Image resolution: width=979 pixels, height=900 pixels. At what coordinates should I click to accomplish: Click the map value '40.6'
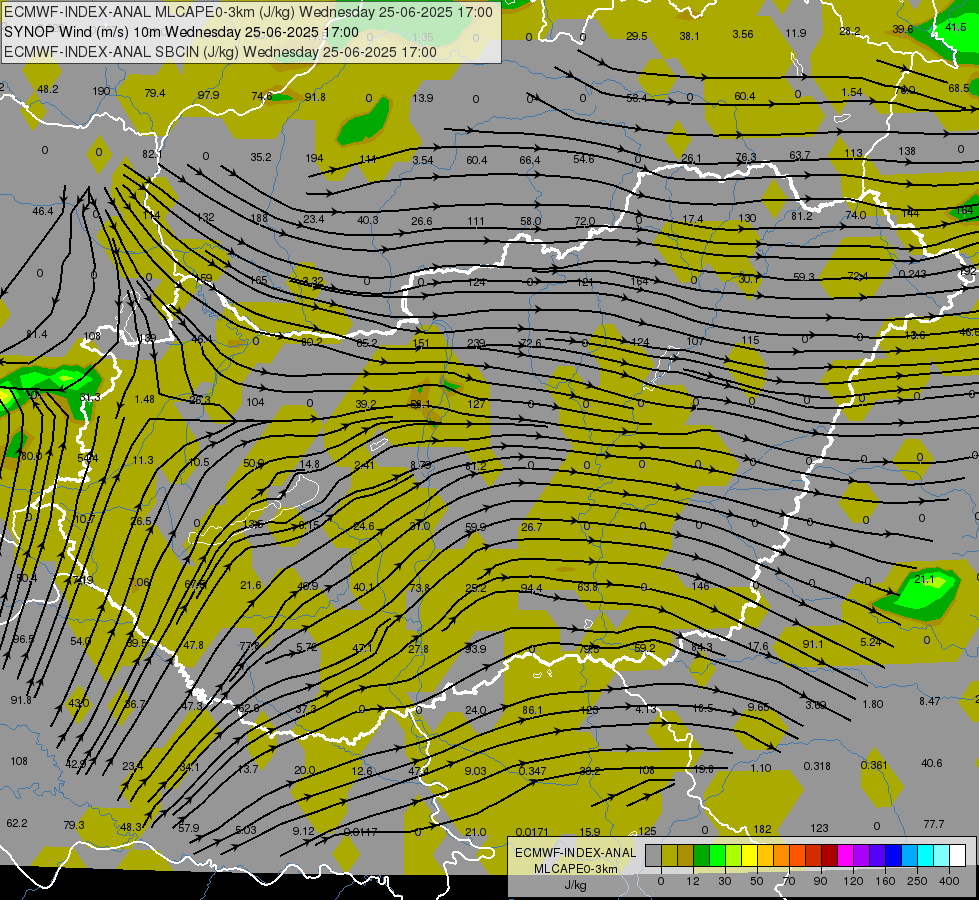(x=932, y=763)
